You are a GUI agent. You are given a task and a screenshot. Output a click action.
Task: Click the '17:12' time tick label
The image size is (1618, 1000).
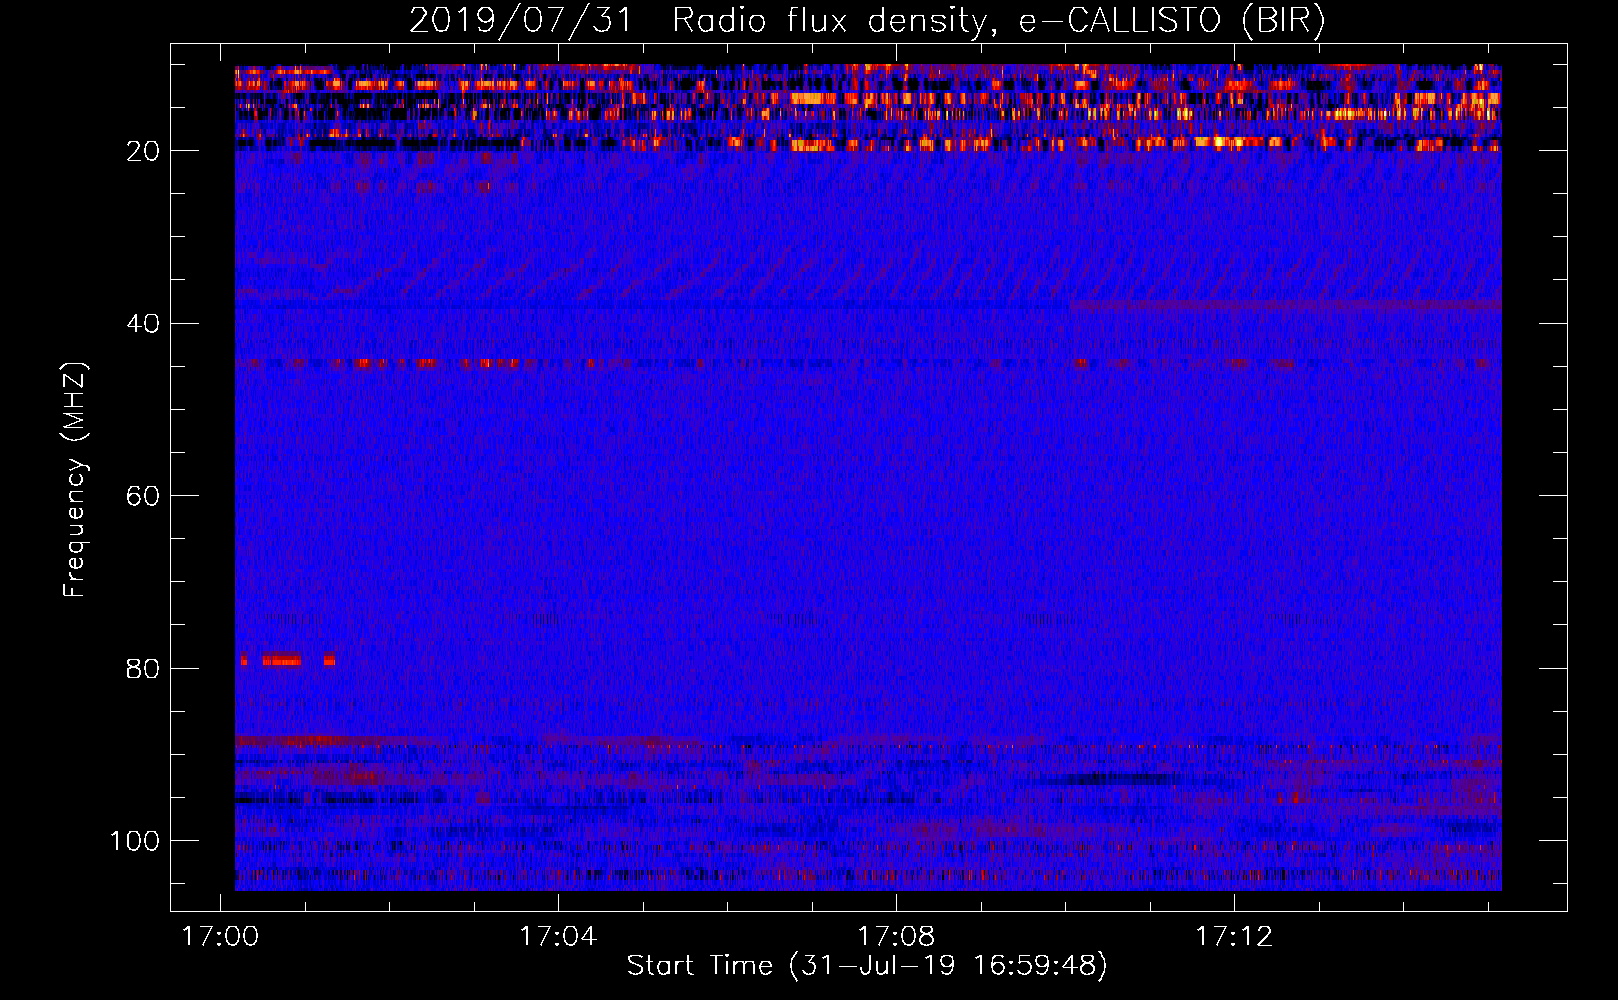pos(1234,937)
